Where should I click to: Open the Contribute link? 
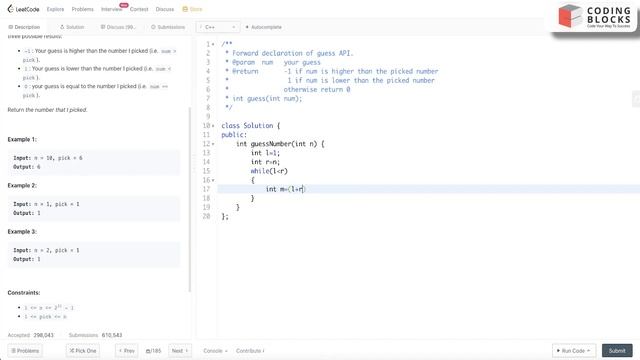coord(250,351)
